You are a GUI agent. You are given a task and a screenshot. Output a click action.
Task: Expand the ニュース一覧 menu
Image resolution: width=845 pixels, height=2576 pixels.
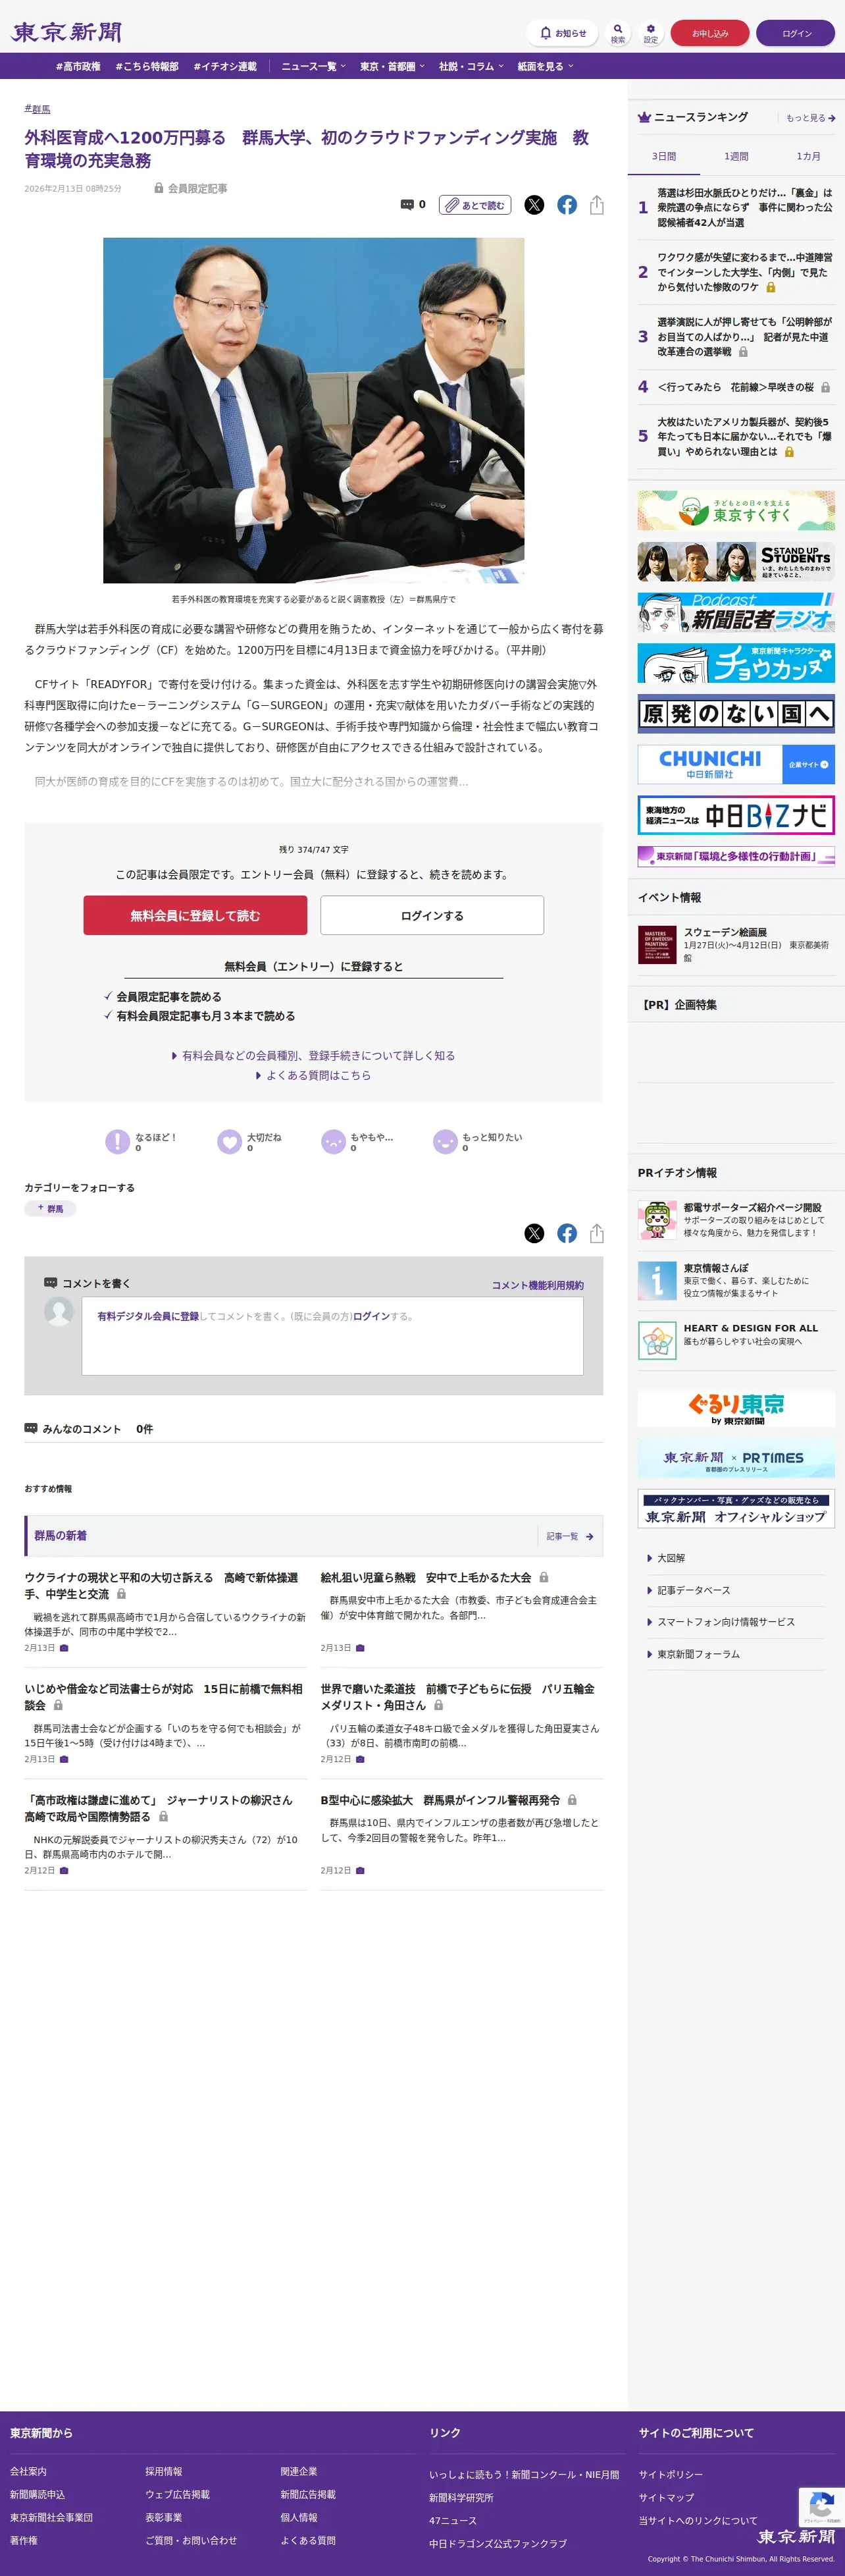pyautogui.click(x=313, y=67)
